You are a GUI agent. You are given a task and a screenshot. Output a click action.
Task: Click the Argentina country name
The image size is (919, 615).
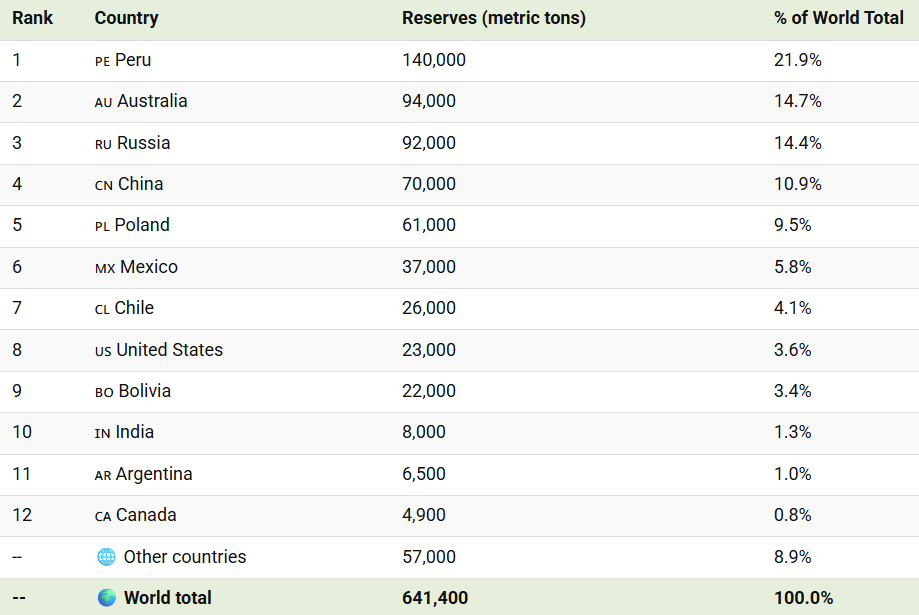tap(154, 474)
